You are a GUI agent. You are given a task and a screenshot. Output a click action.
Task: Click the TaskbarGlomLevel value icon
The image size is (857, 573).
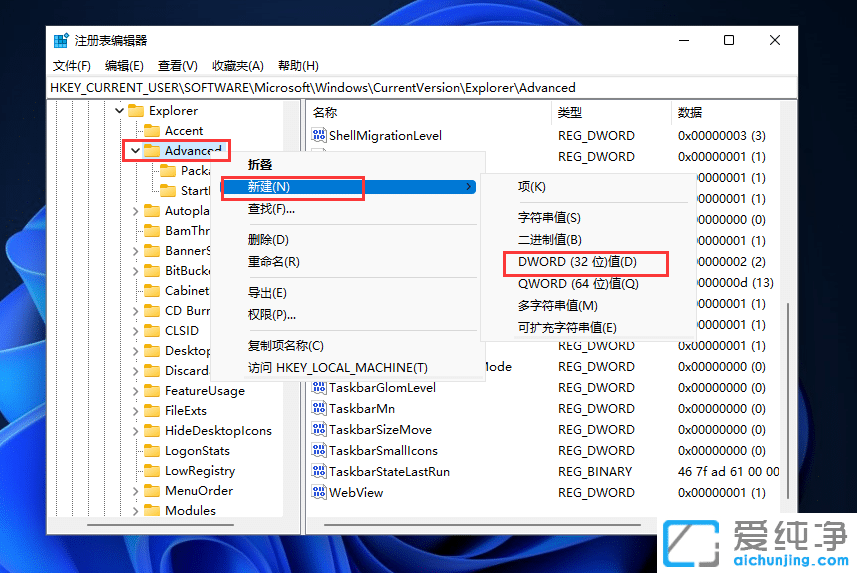coord(319,387)
